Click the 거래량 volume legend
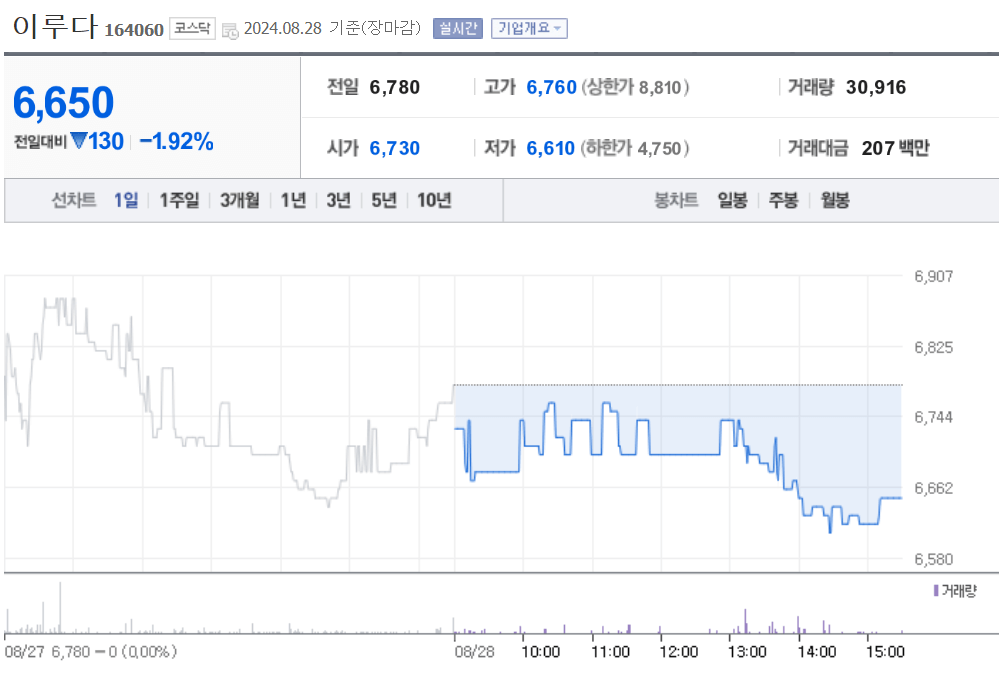 click(954, 591)
